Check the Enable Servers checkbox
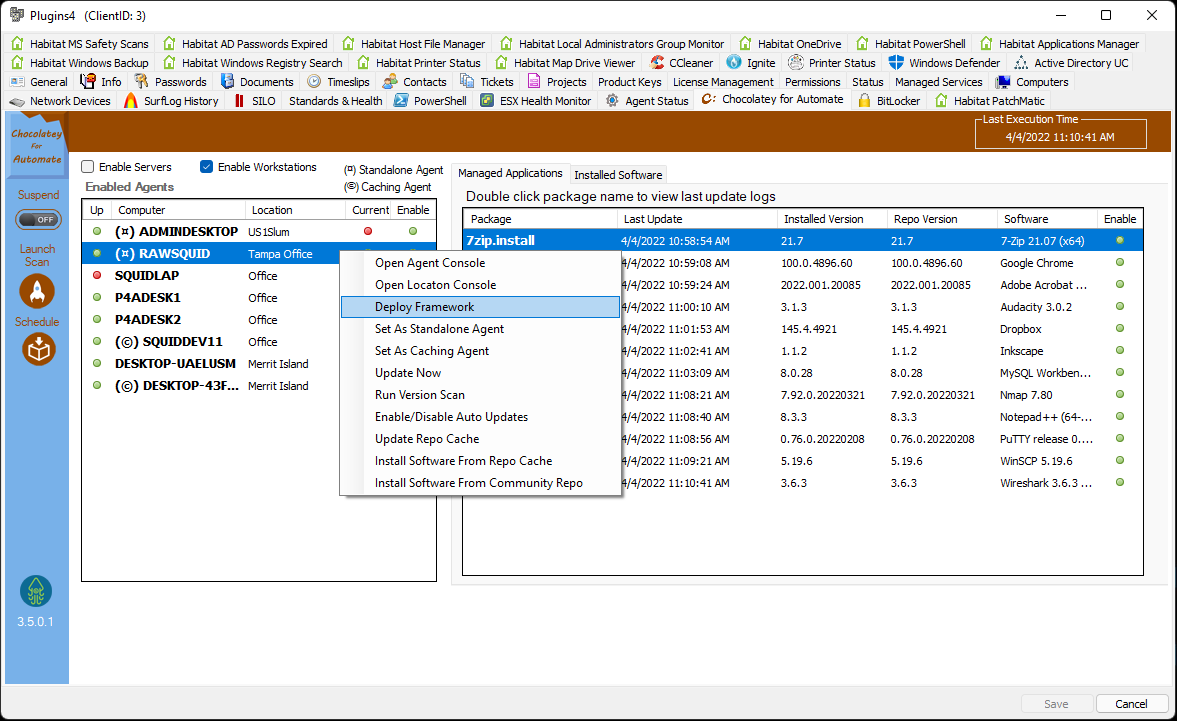Viewport: 1177px width, 721px height. 86,166
